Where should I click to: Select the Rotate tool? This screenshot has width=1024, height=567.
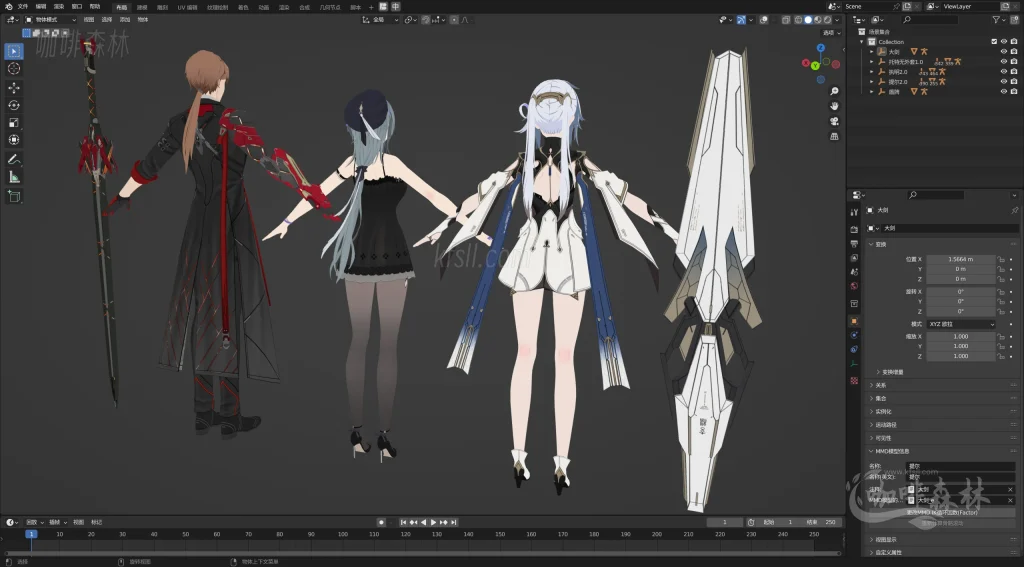14,105
